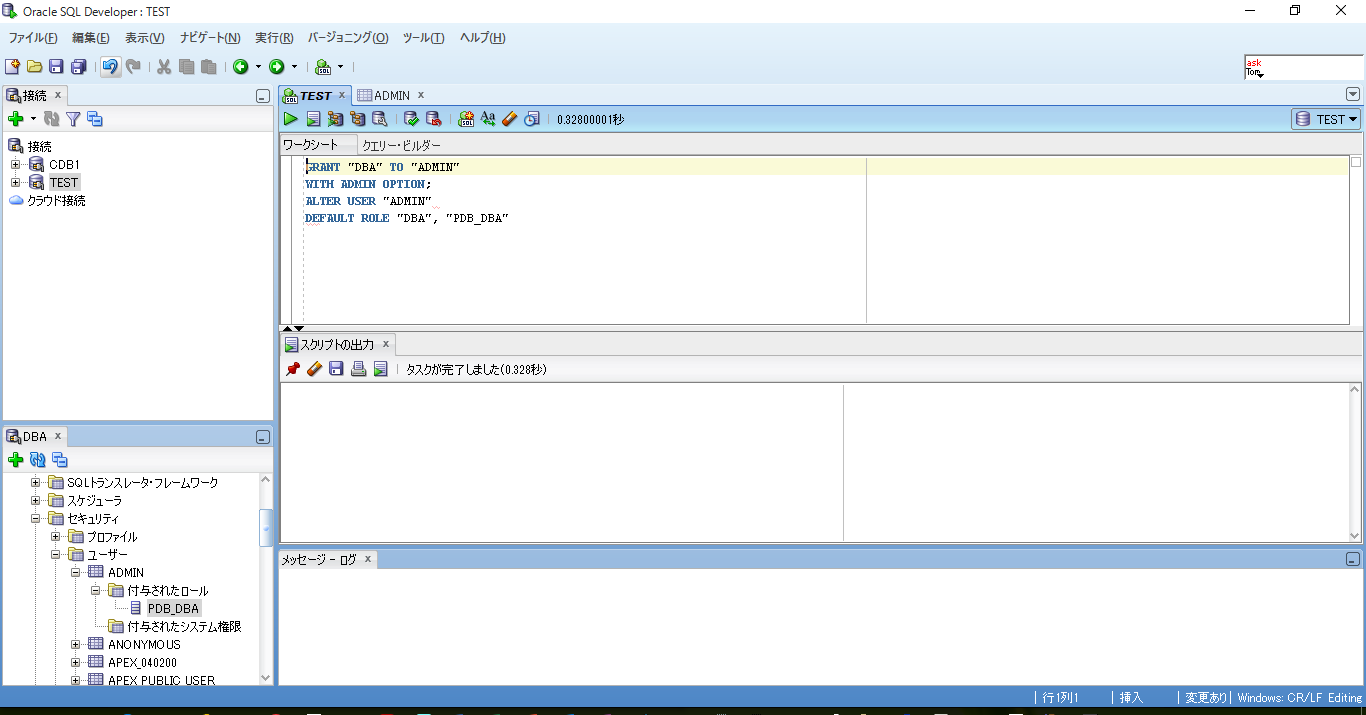Click the SQL Tuning Advisor icon
The width and height of the screenshot is (1366, 715).
pyautogui.click(x=380, y=119)
